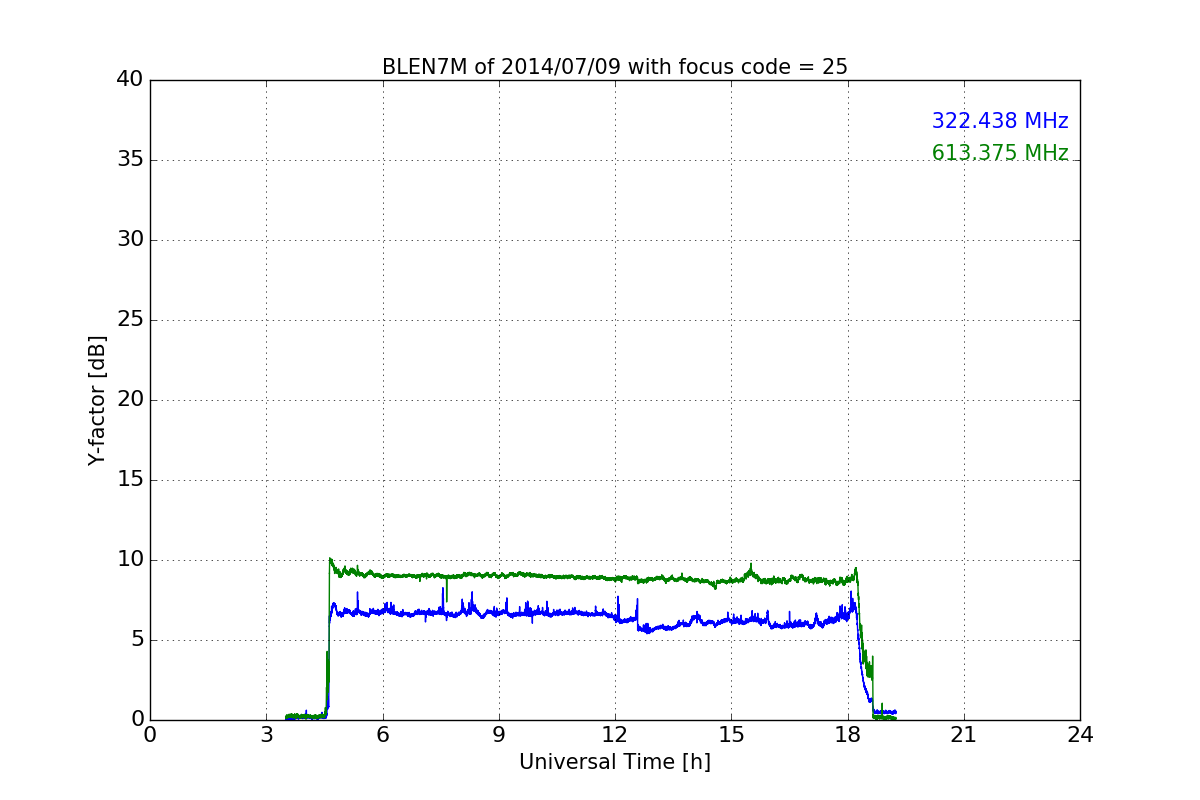Click x-axis tick label '3'
Viewport: 1200px width, 800px height.
click(x=266, y=735)
